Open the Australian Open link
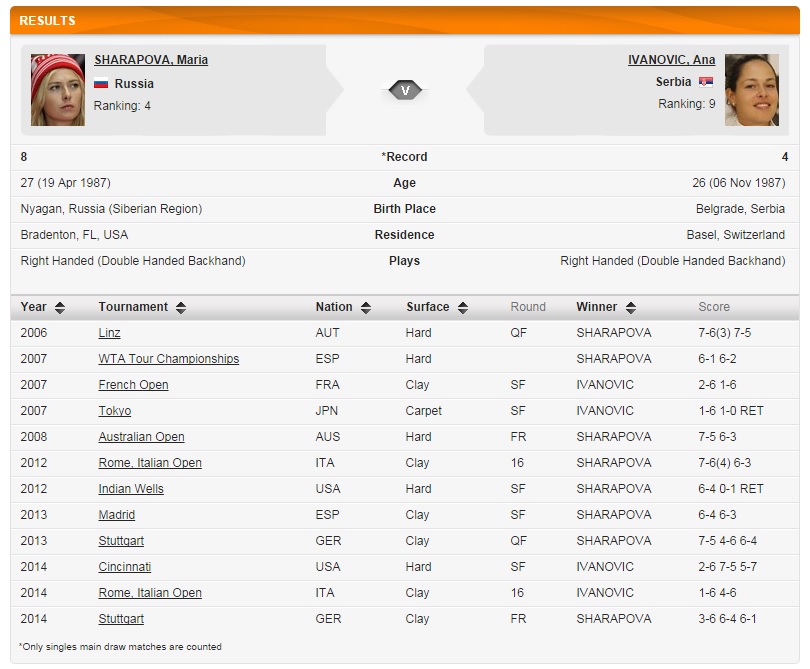The width and height of the screenshot is (810, 669). click(141, 437)
